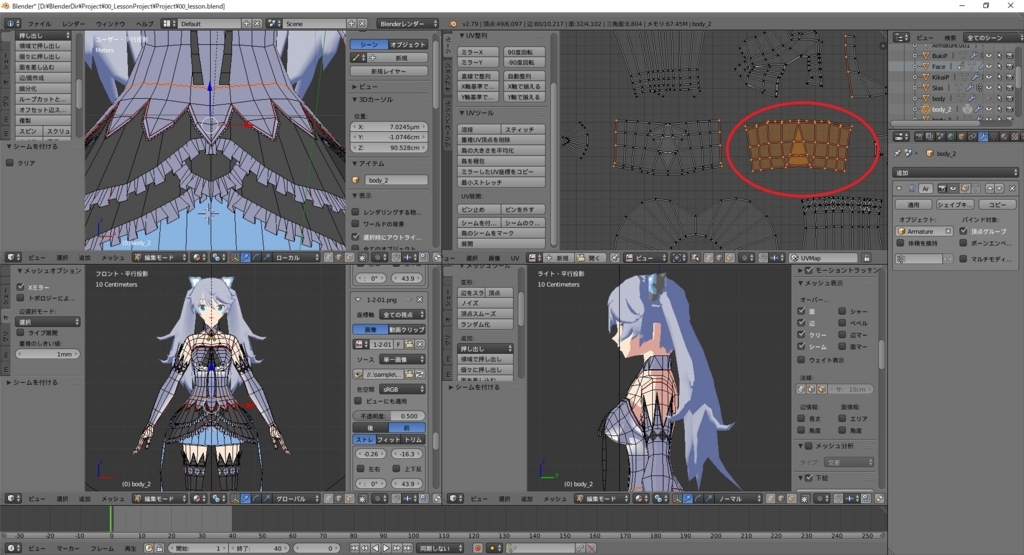Click object data icon next to body_2 item
1024x555 pixels.
pos(356,180)
